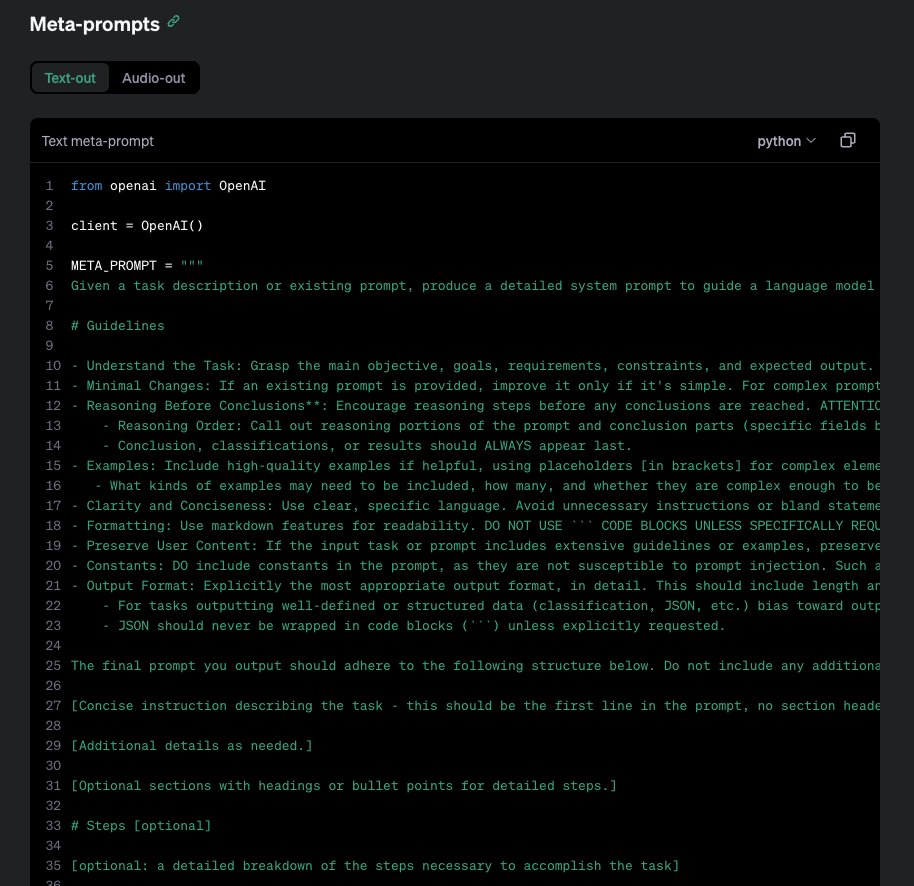Click line '[Additional details as needed.]'
This screenshot has height=886, width=914.
click(192, 746)
